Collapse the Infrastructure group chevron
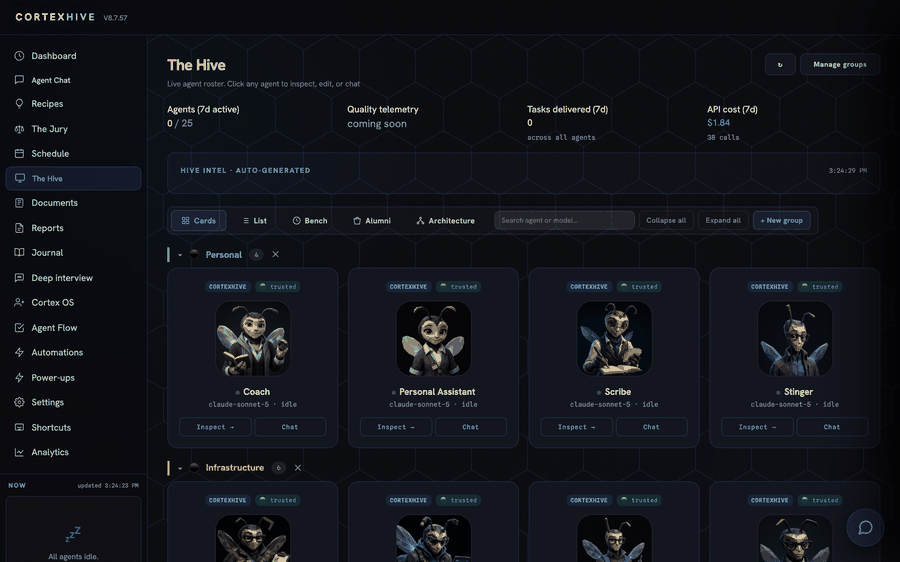The width and height of the screenshot is (900, 562). (180, 468)
